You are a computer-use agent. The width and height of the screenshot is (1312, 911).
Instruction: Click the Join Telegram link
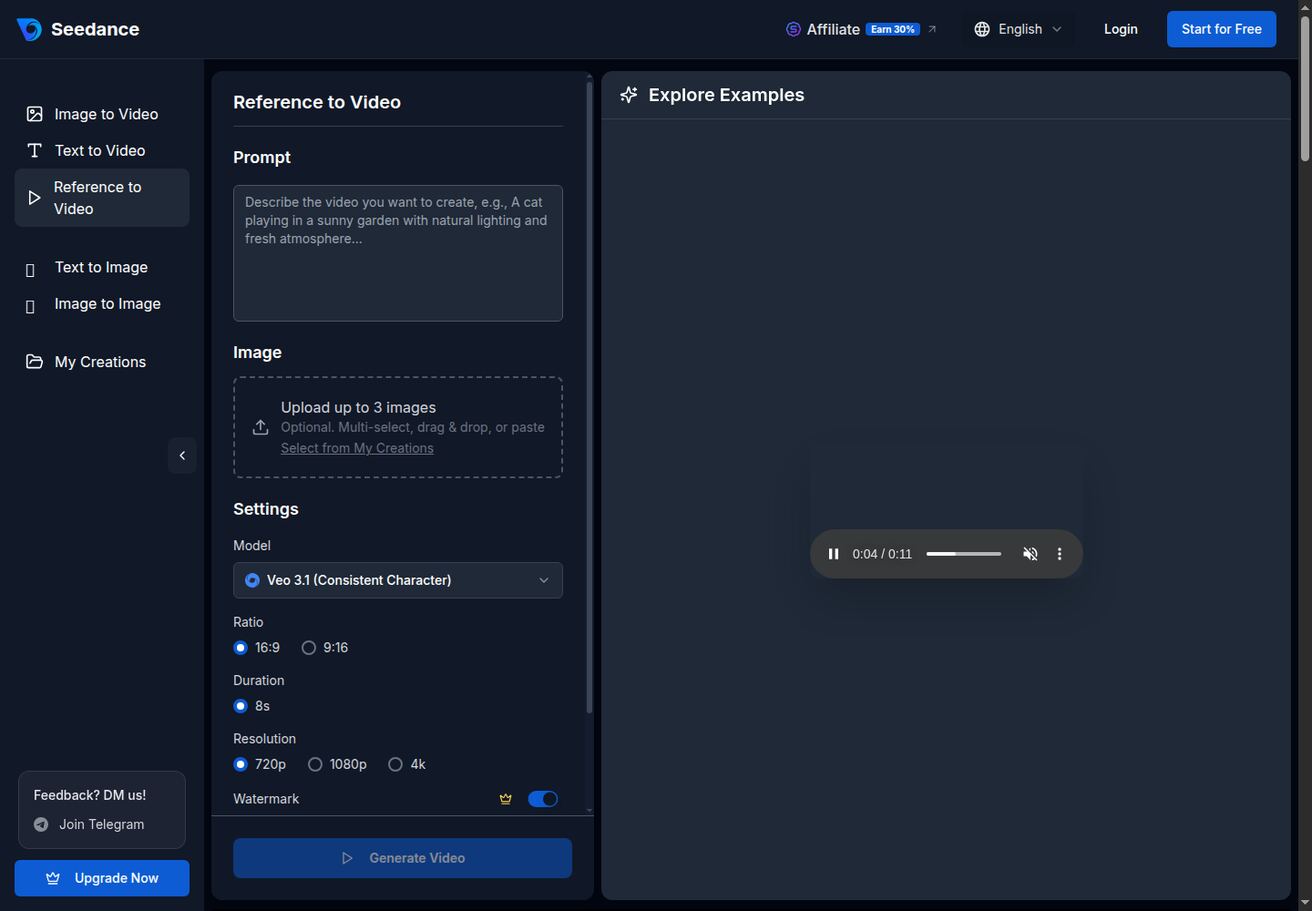pyautogui.click(x=101, y=824)
